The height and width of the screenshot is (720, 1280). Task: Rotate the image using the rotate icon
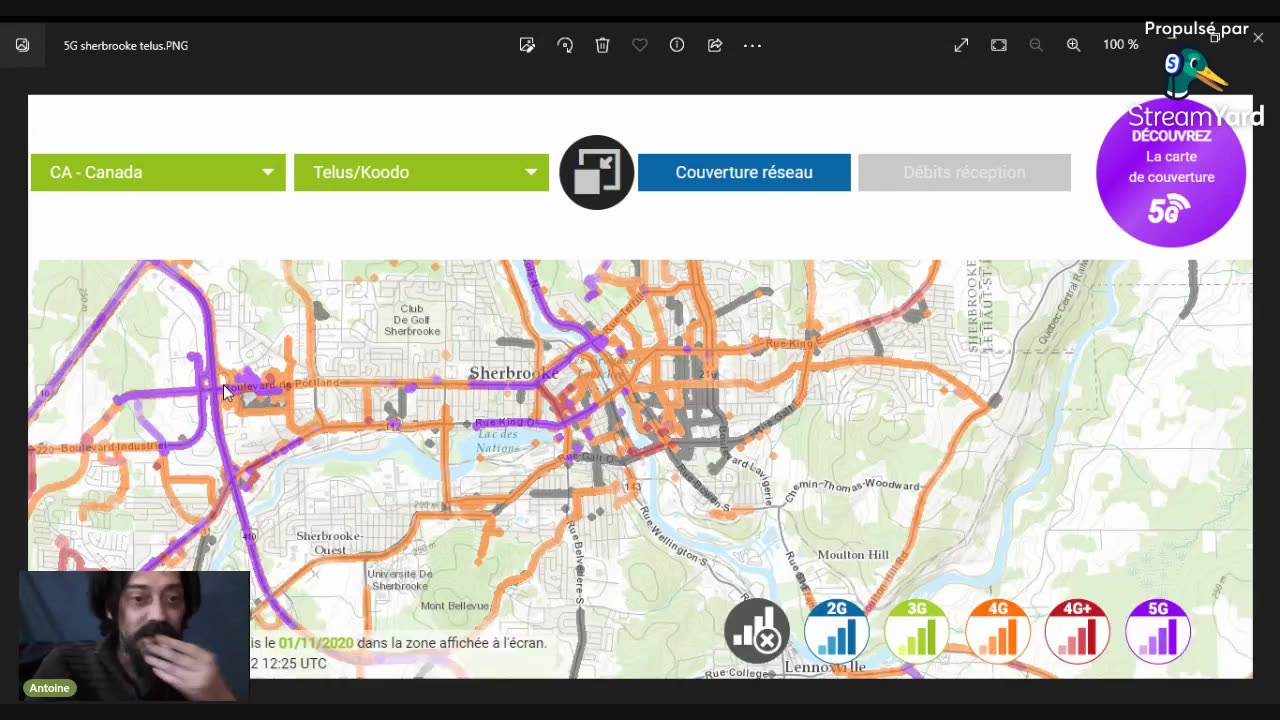(x=565, y=45)
